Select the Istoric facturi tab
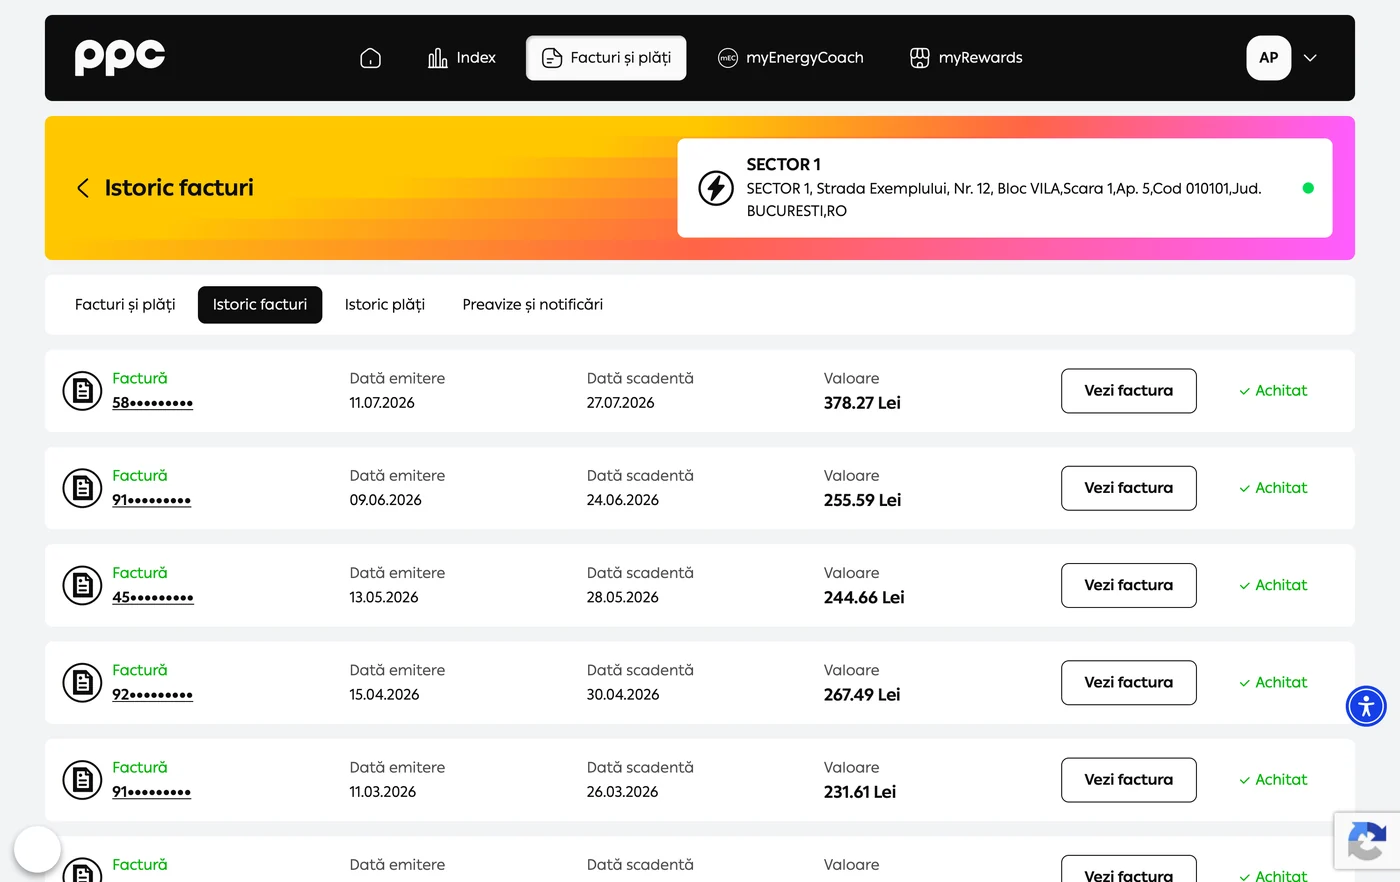This screenshot has width=1400, height=882. pyautogui.click(x=260, y=304)
